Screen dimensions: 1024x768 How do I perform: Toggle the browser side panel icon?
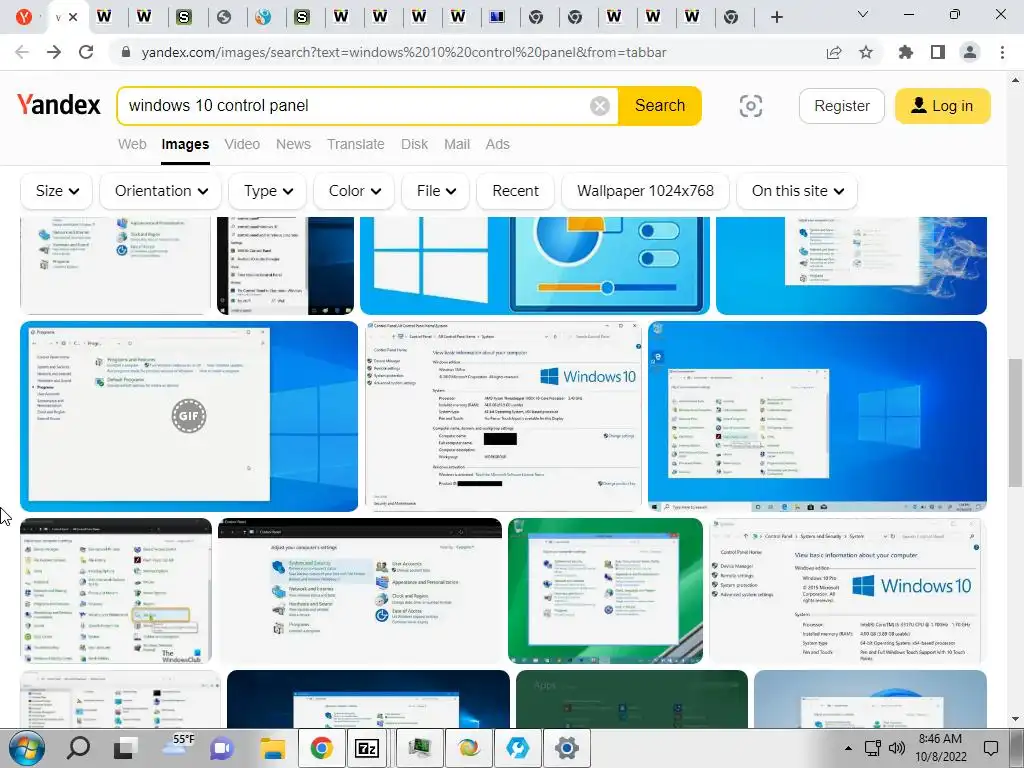pos(938,52)
